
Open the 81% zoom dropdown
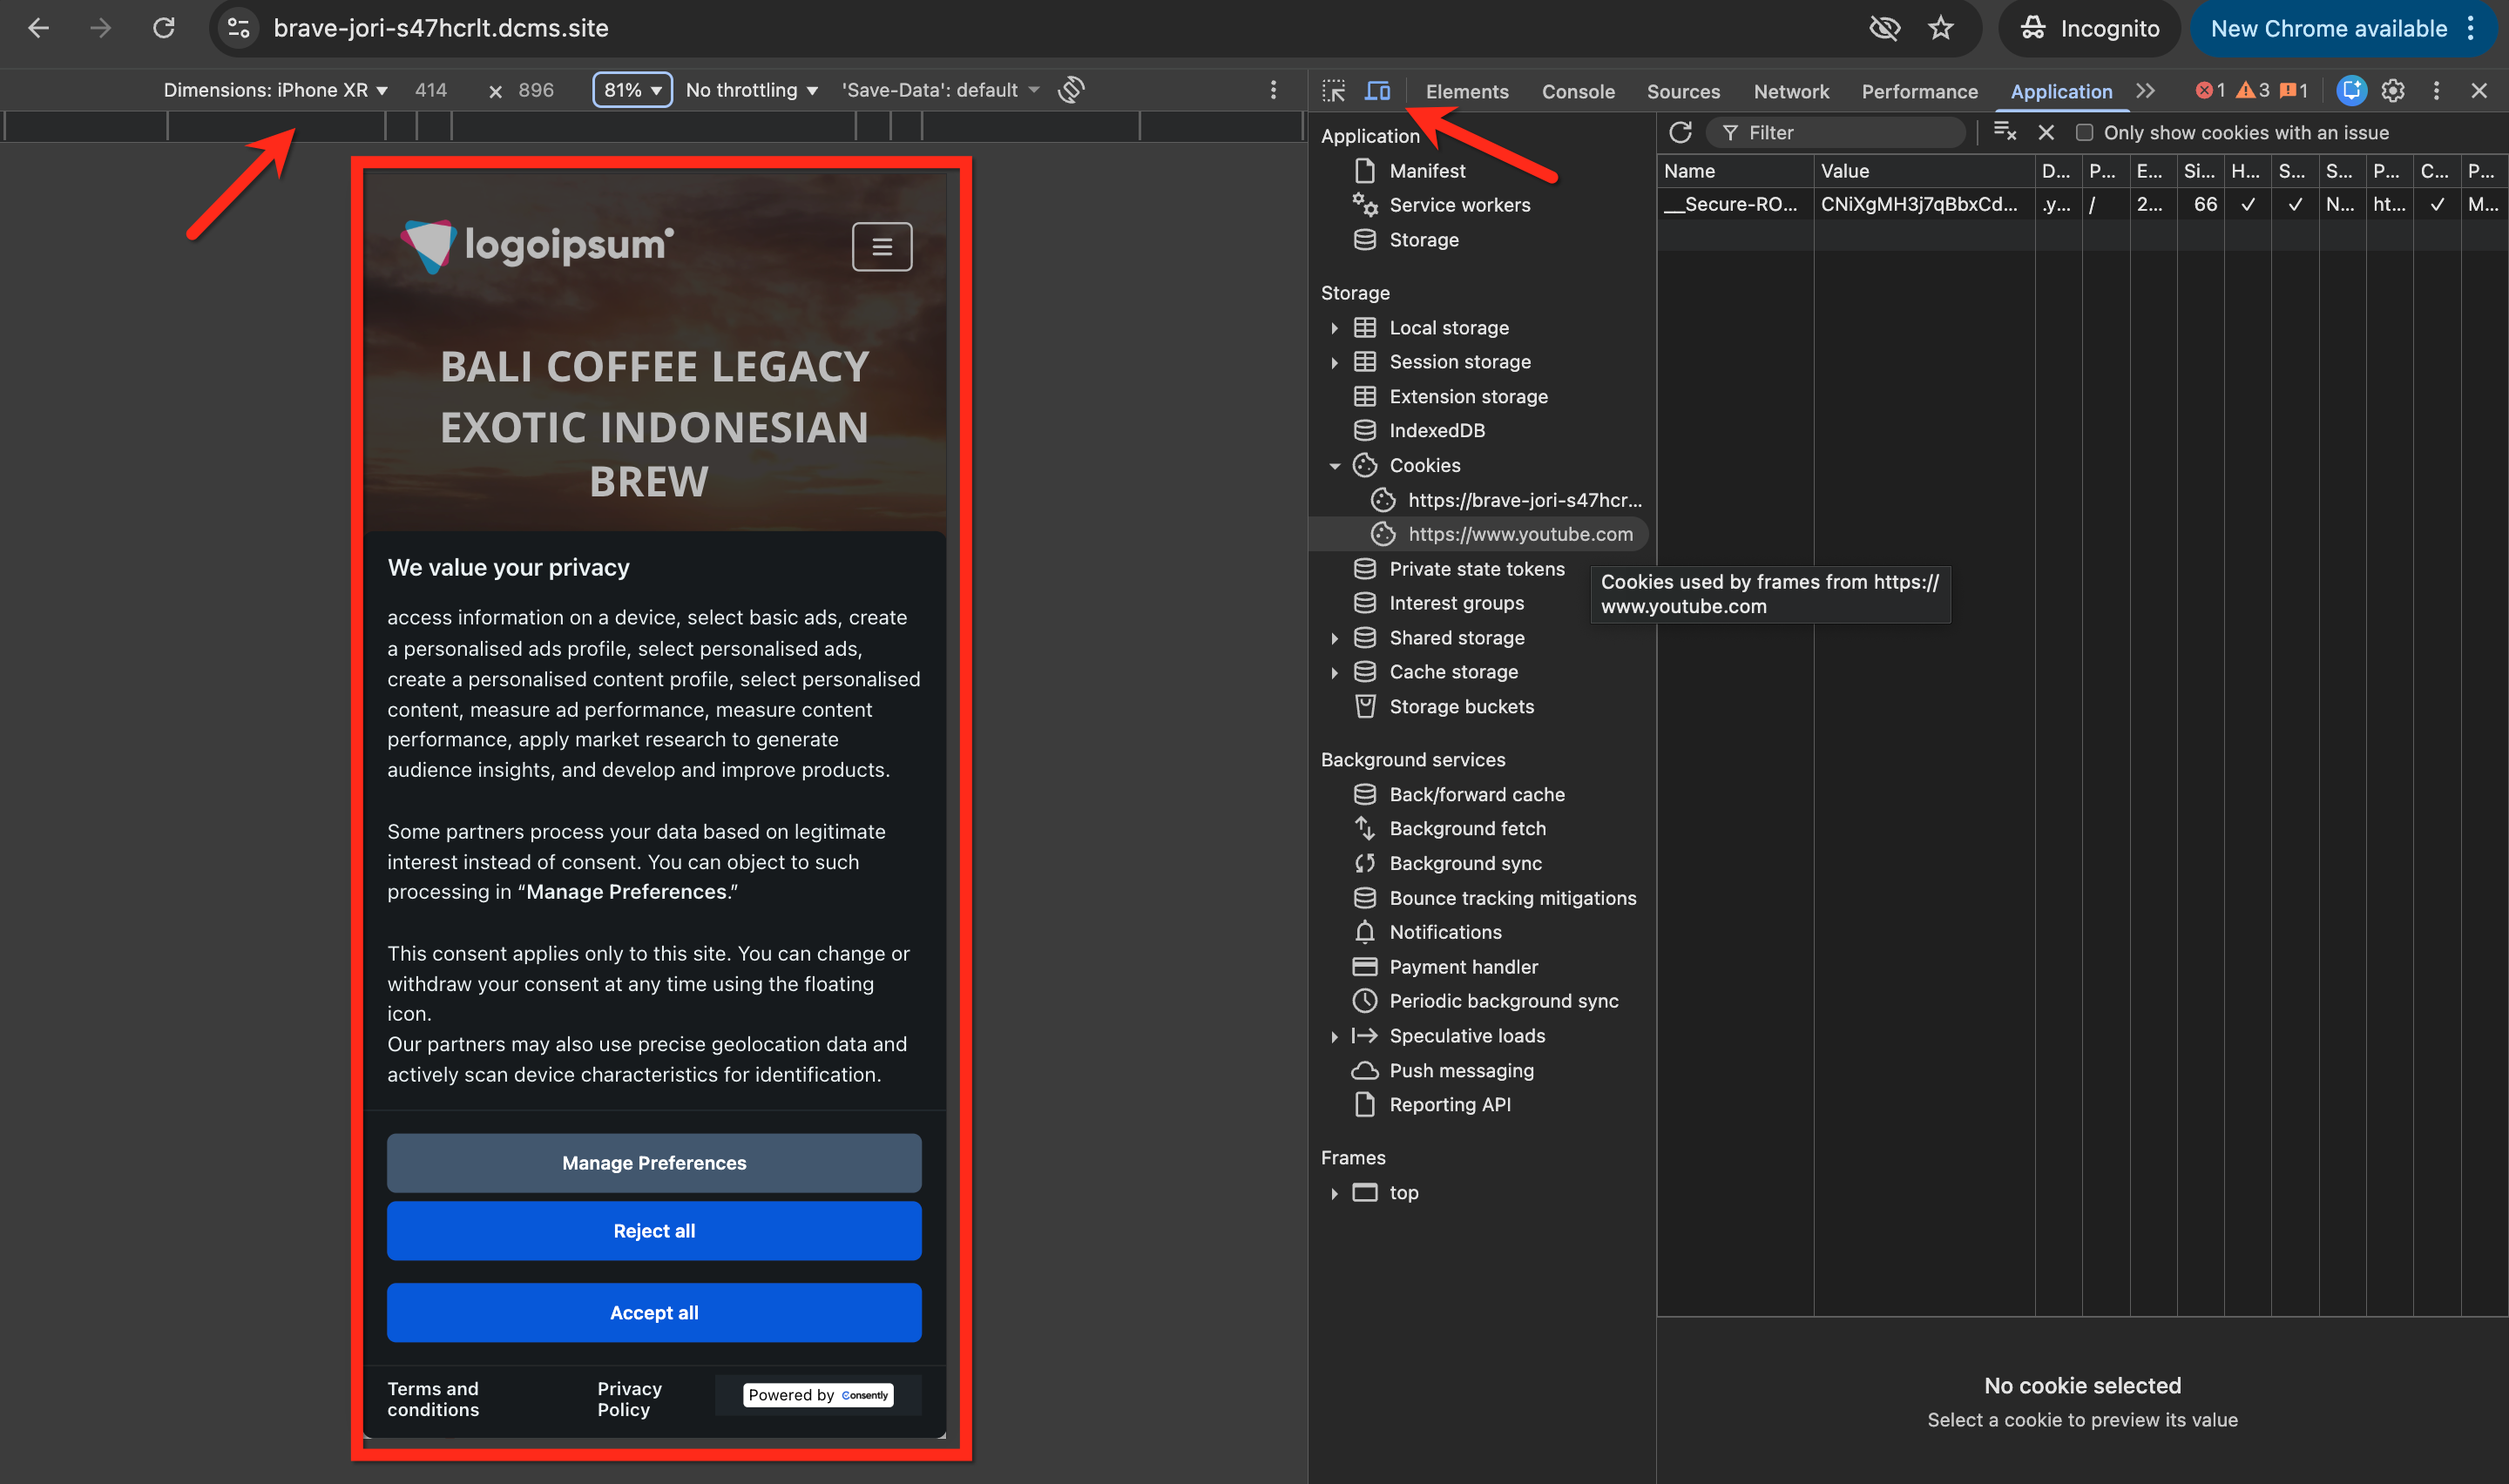click(x=632, y=90)
